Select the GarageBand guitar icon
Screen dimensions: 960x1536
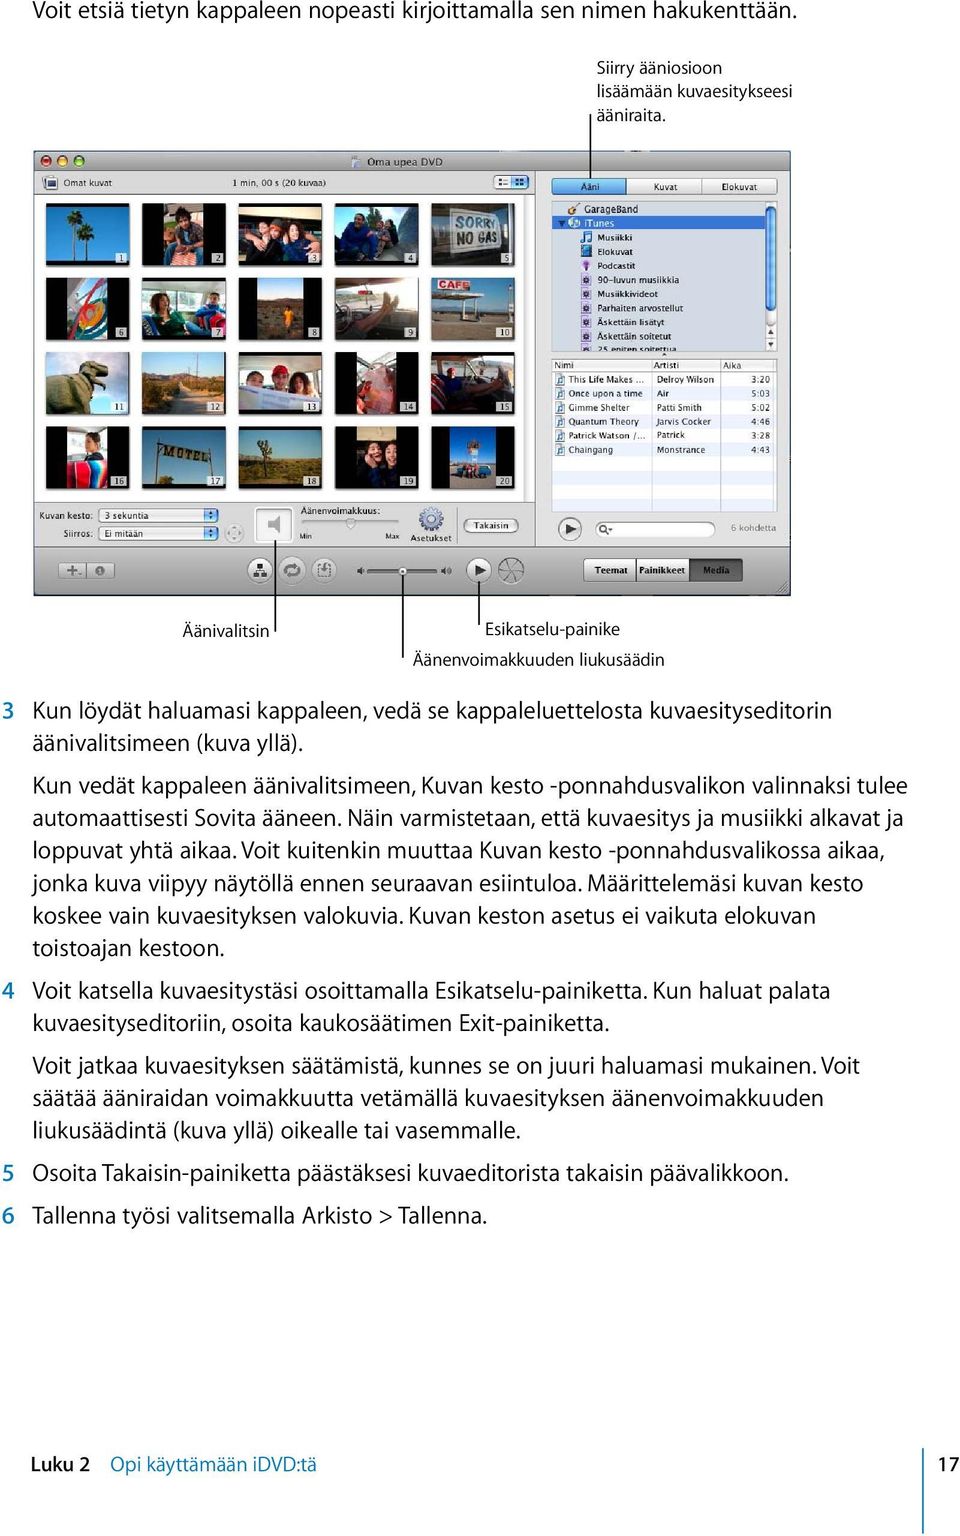point(574,209)
